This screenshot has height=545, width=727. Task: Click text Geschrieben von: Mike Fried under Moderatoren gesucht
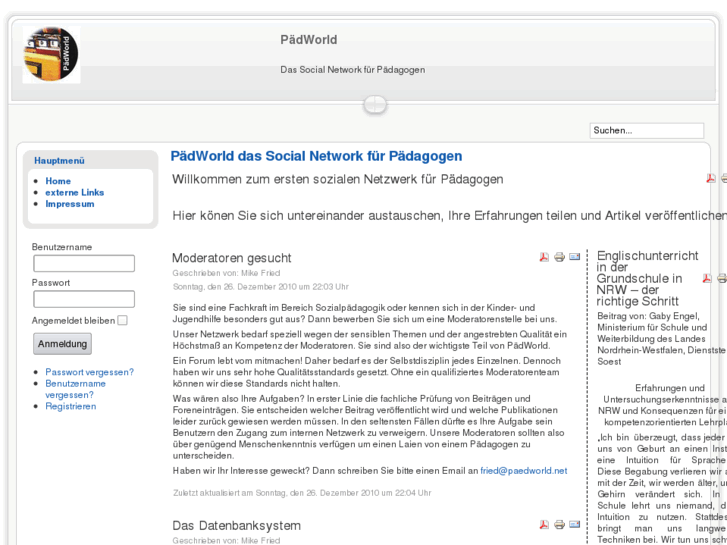click(226, 273)
